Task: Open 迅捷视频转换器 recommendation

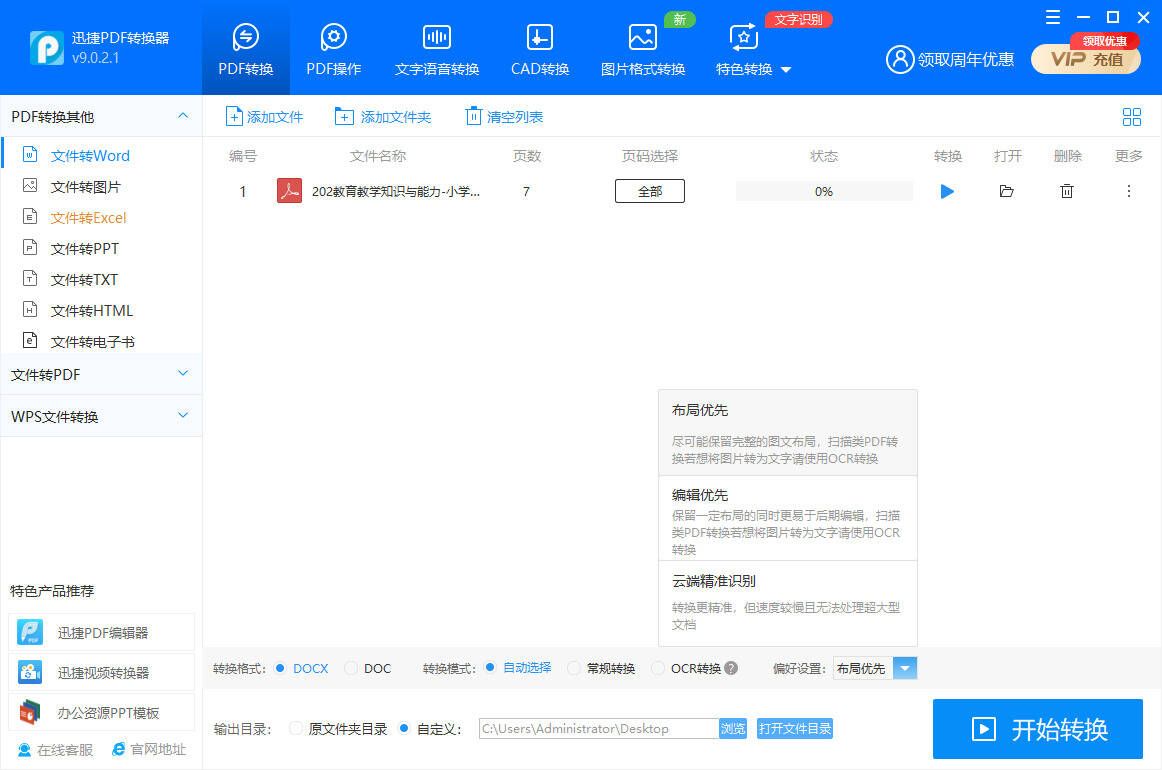Action: tap(102, 672)
